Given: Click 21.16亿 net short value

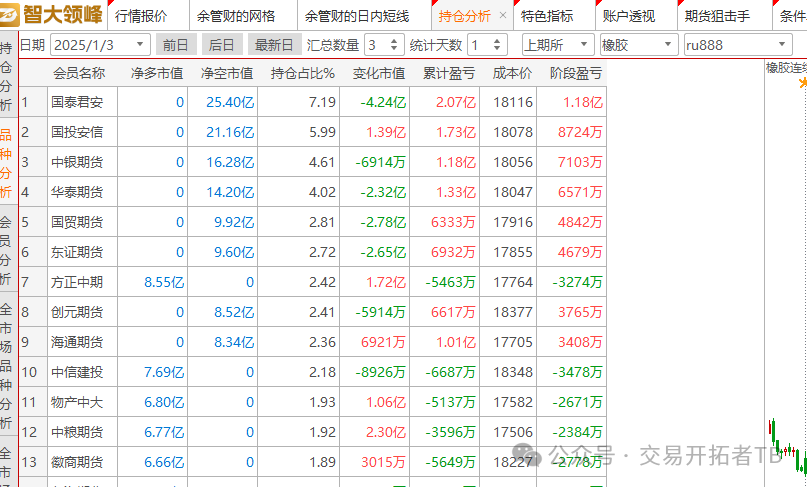Looking at the screenshot, I should tap(230, 132).
